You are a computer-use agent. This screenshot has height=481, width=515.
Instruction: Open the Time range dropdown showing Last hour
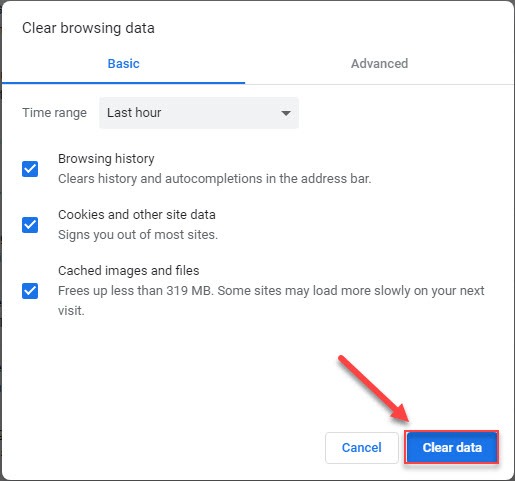point(199,113)
